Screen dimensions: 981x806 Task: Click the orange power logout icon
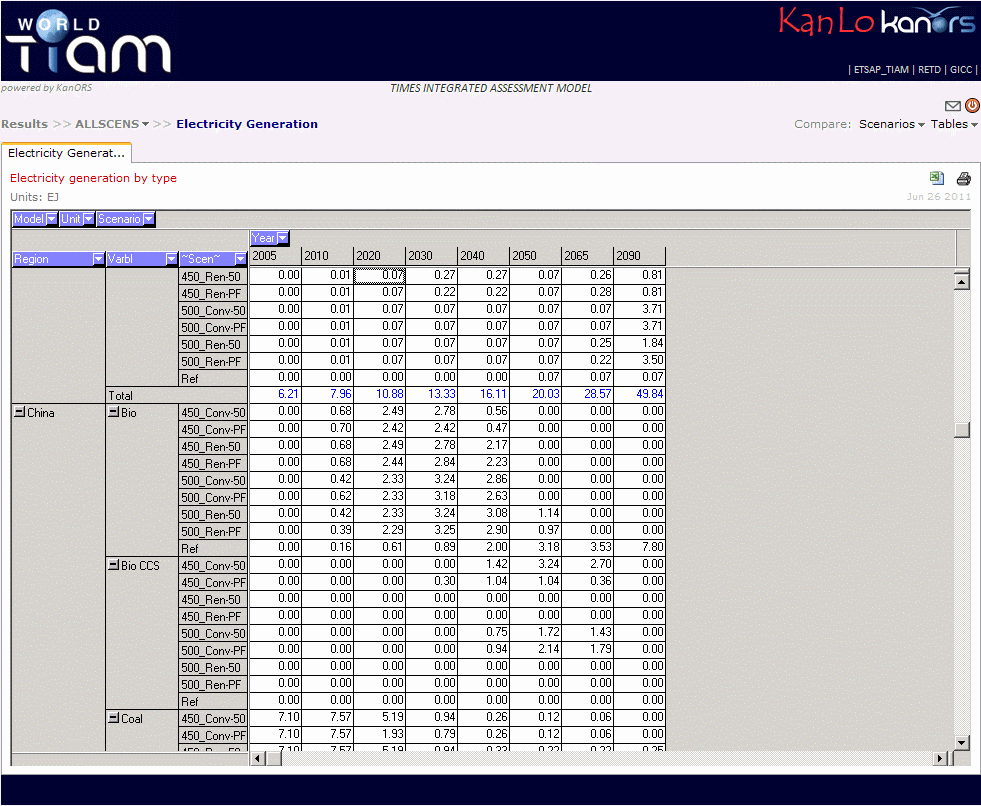tap(972, 105)
